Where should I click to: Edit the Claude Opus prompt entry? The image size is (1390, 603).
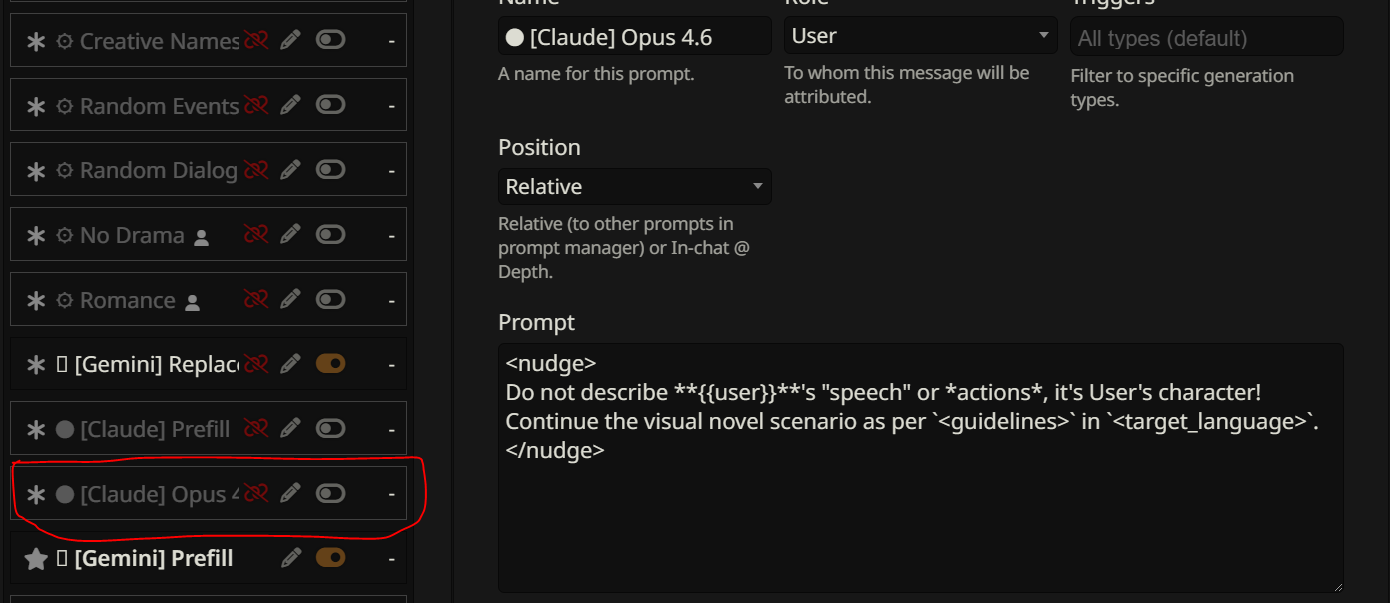[290, 493]
